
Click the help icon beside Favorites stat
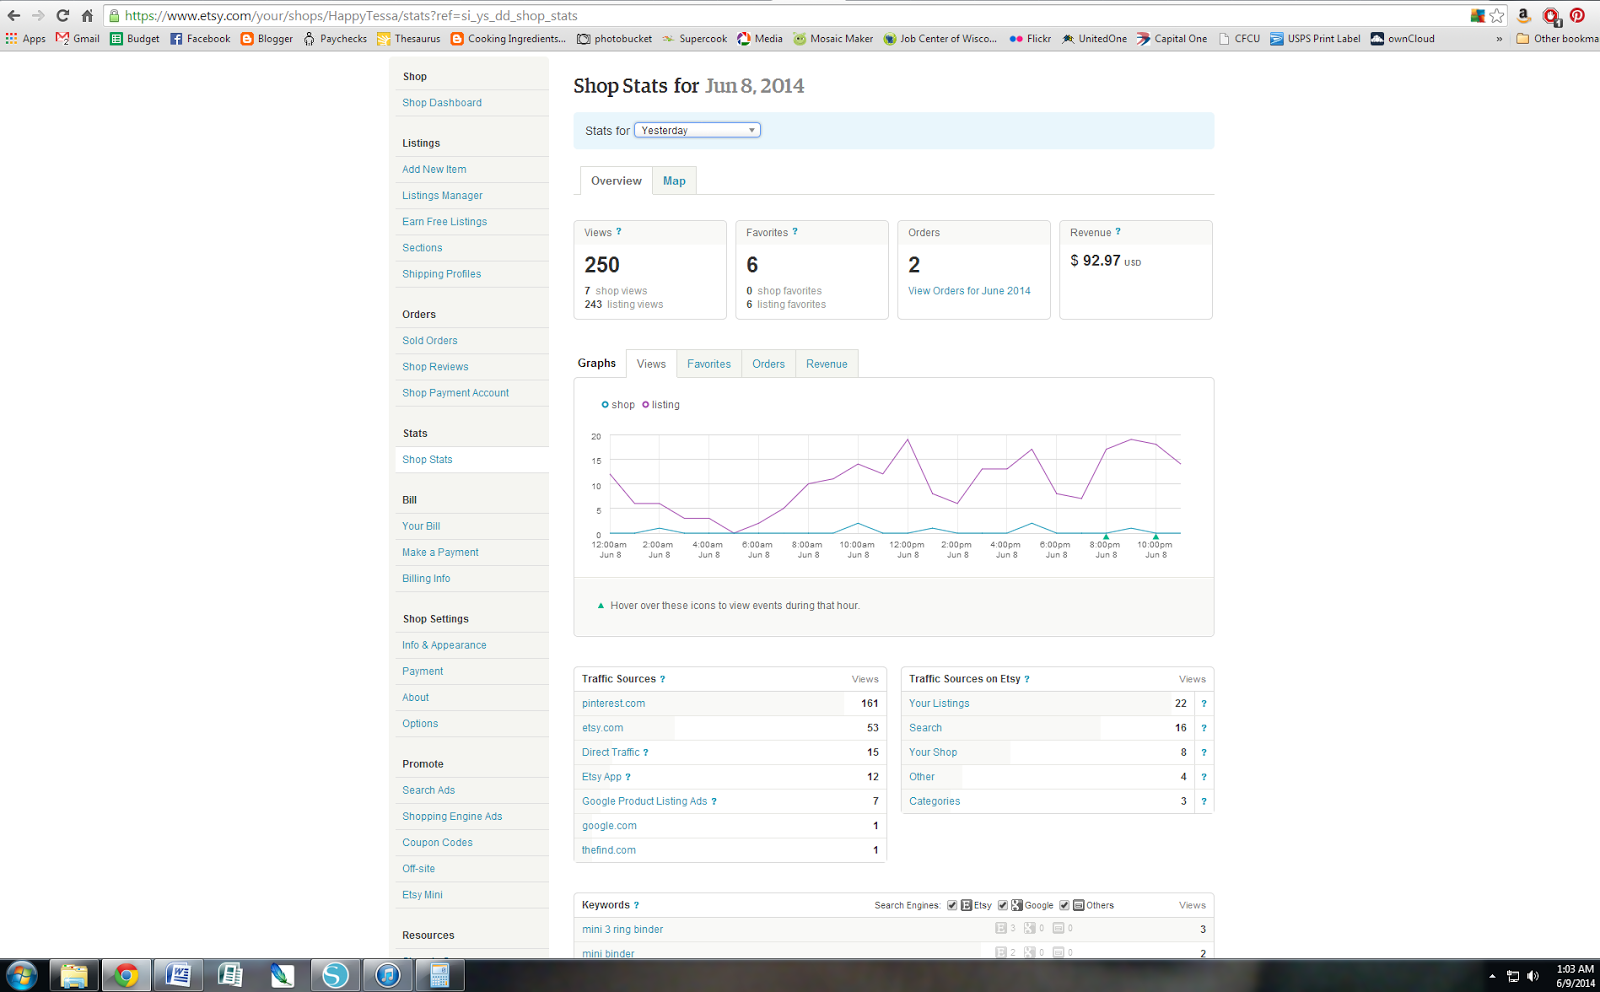point(795,232)
